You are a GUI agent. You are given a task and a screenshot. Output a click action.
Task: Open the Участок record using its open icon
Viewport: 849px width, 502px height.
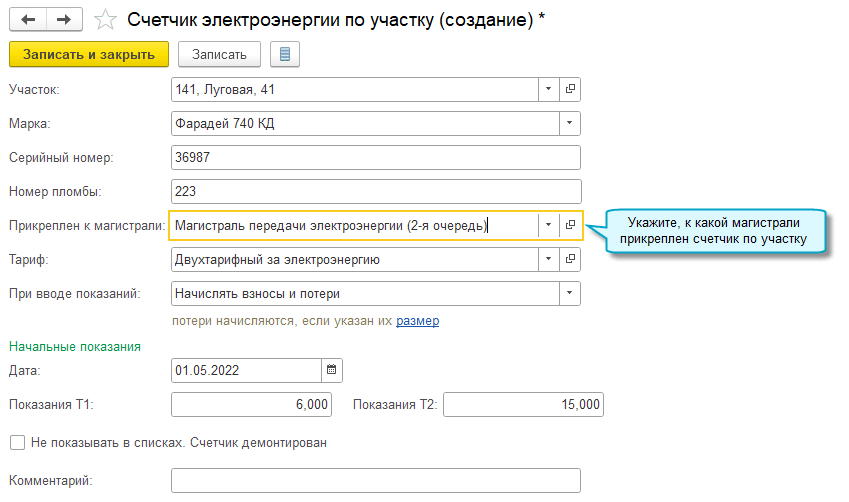570,90
